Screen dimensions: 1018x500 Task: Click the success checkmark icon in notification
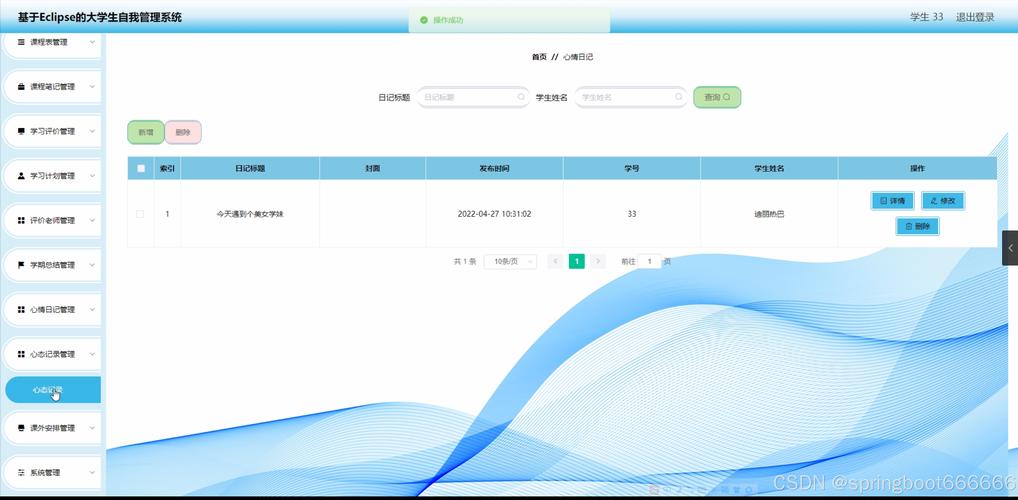(424, 20)
